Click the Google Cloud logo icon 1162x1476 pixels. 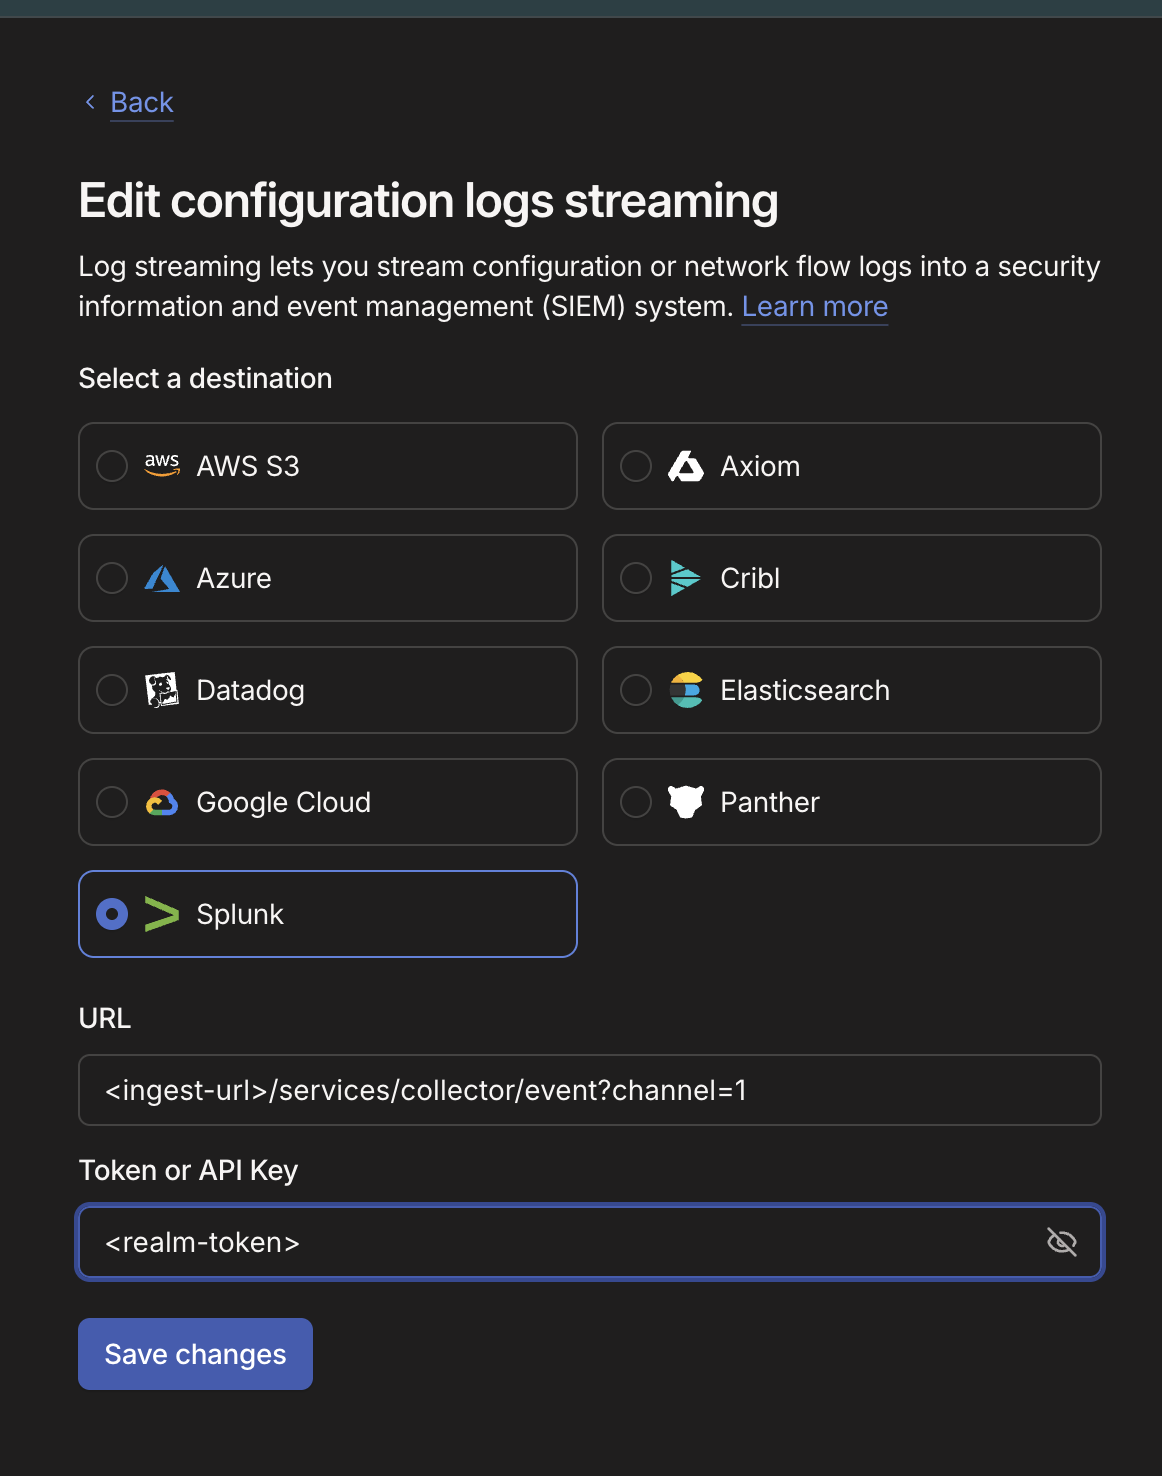click(162, 802)
